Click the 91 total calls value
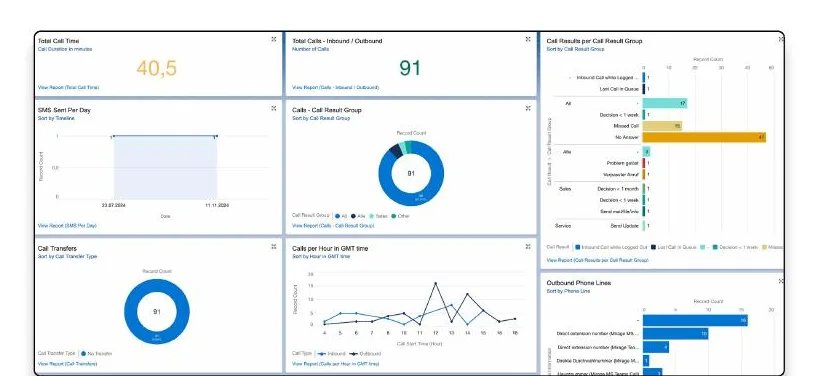This screenshot has height=376, width=817. [x=410, y=68]
